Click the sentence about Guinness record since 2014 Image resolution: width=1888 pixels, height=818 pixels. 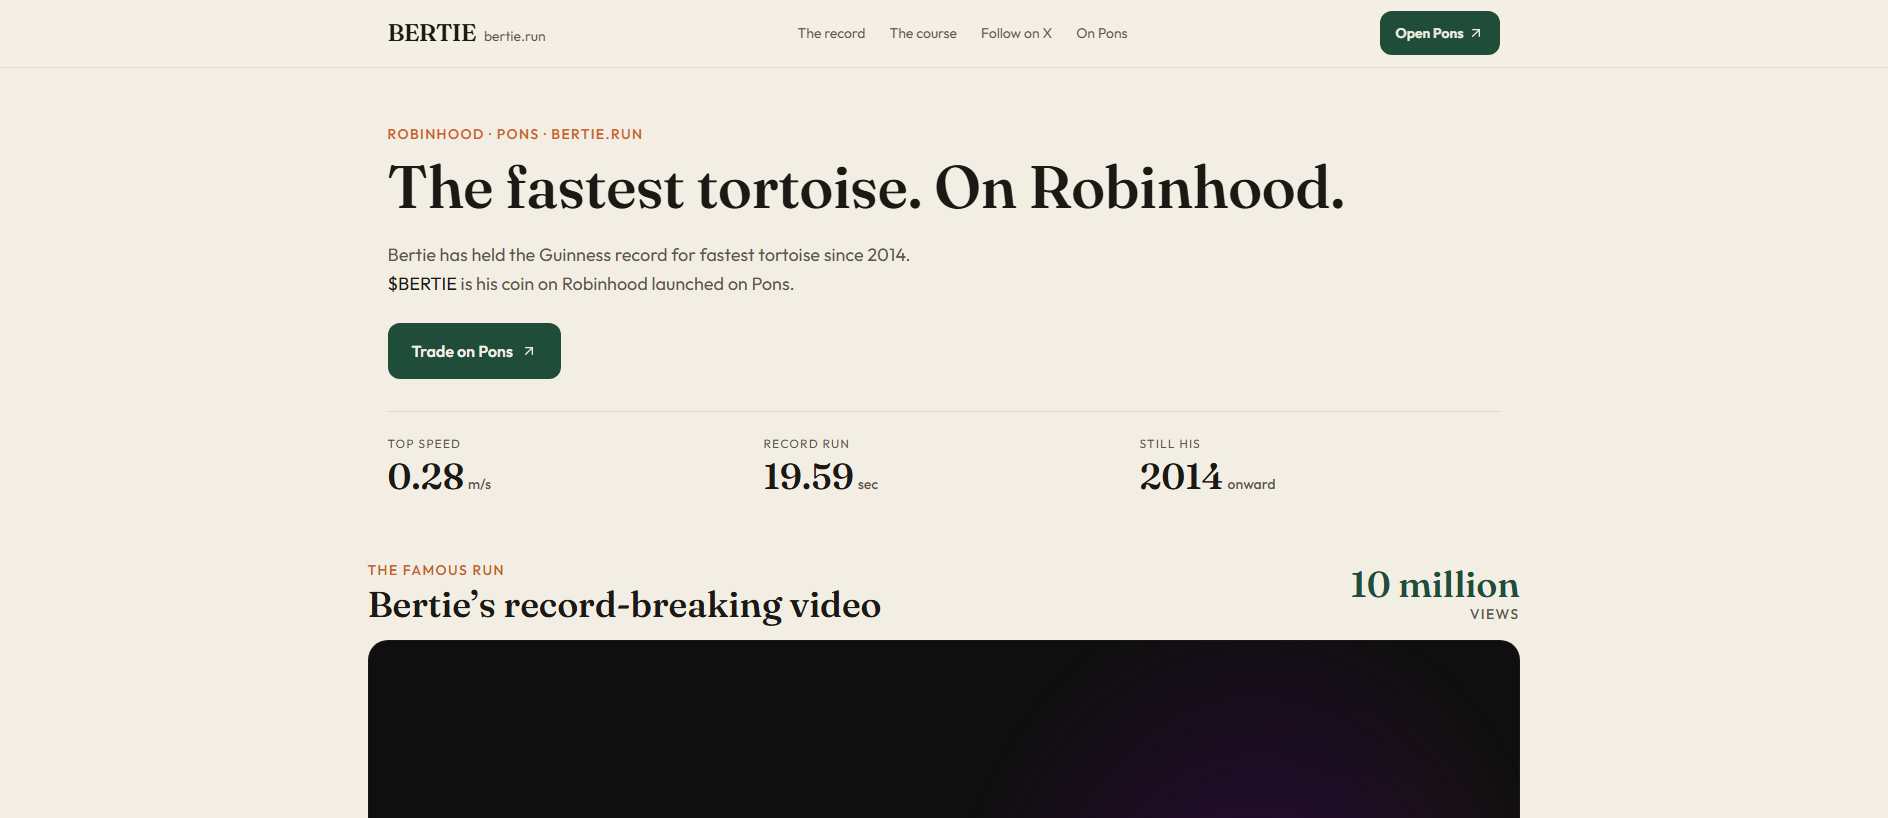pyautogui.click(x=649, y=255)
